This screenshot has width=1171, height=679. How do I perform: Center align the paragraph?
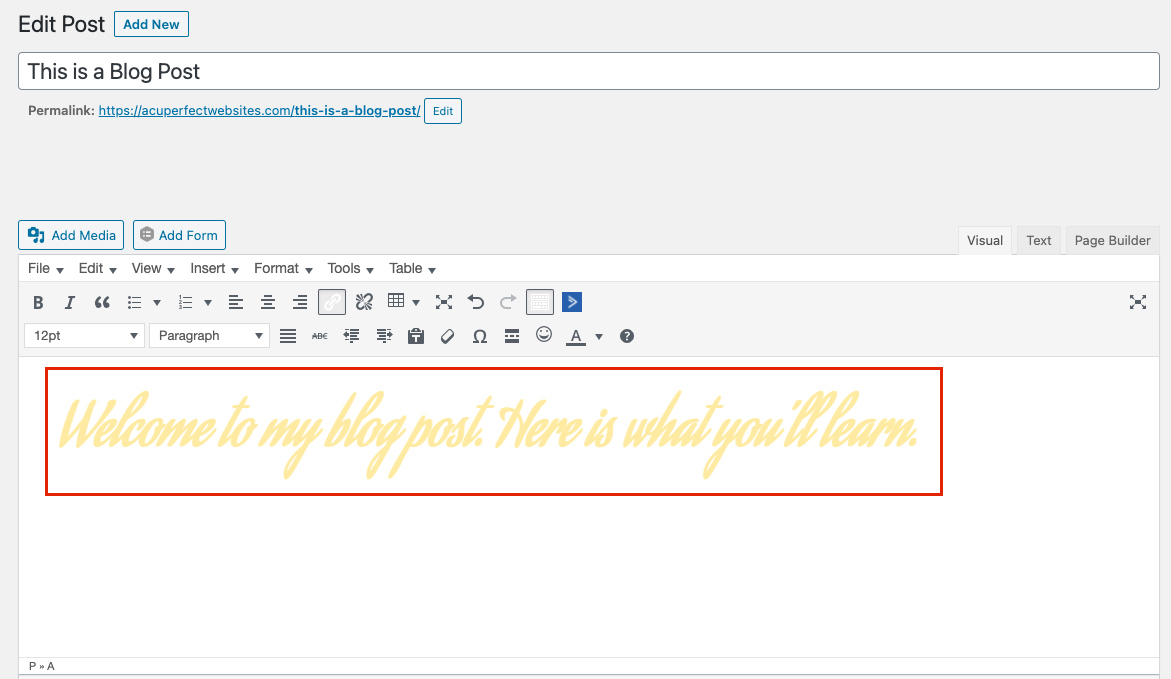(x=268, y=302)
